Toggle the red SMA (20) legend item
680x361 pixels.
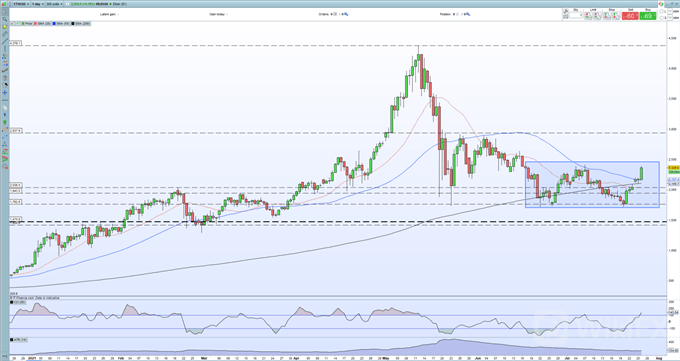[x=42, y=23]
